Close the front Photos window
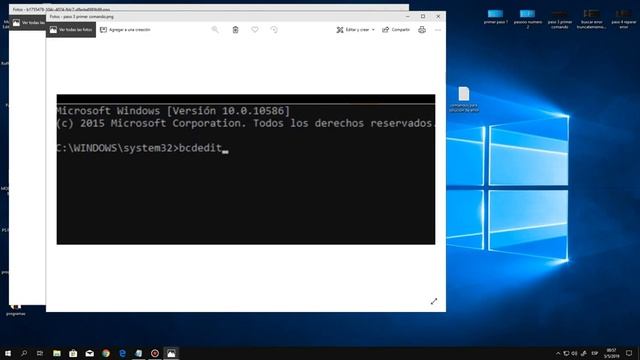This screenshot has width=640, height=360. click(x=438, y=17)
